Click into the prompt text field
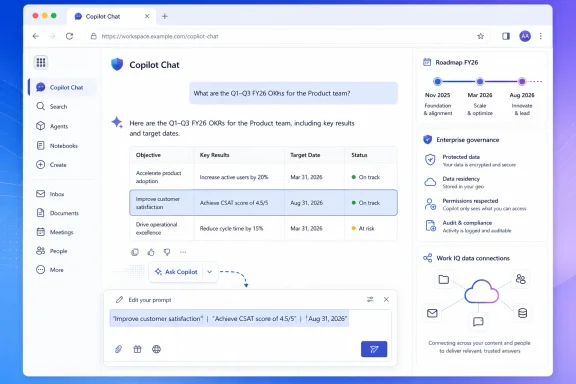The height and width of the screenshot is (384, 576). pos(250,323)
